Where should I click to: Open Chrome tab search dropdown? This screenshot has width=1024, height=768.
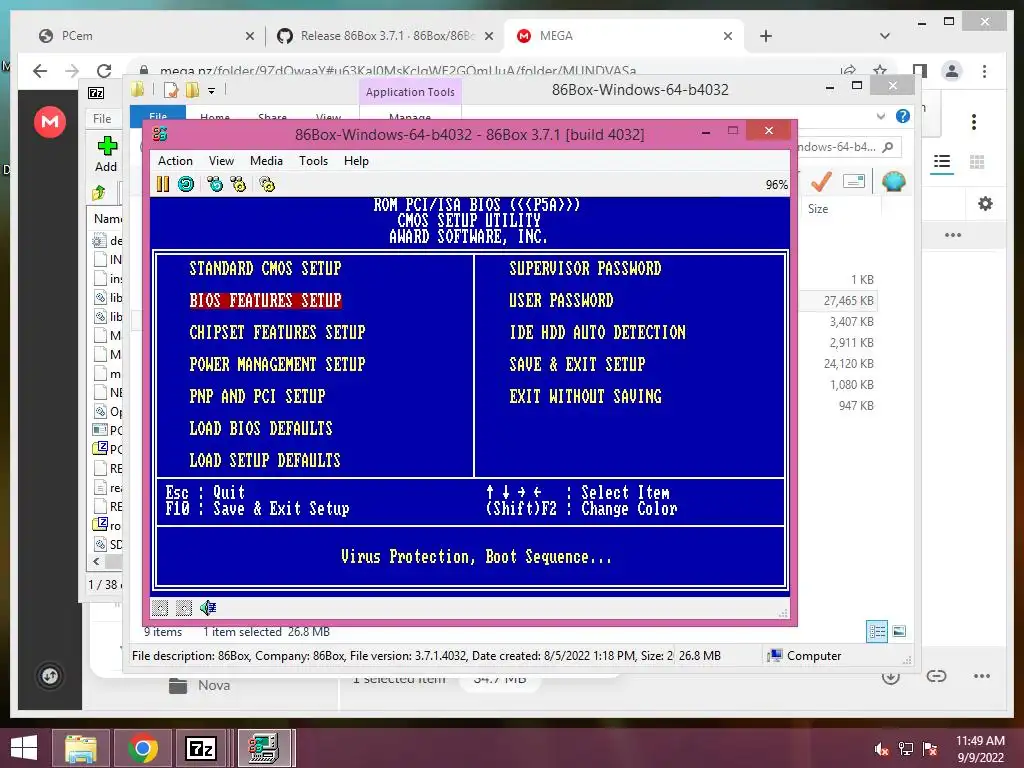tap(885, 36)
